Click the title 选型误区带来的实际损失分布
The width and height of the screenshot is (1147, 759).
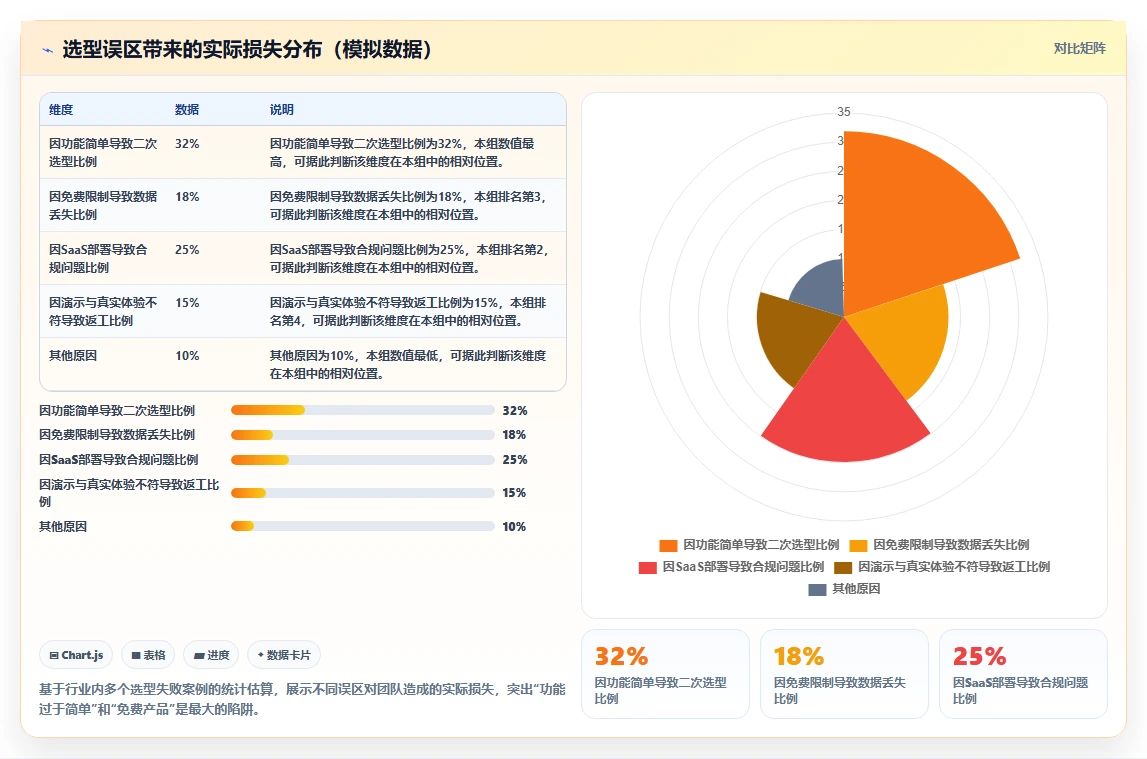(192, 50)
